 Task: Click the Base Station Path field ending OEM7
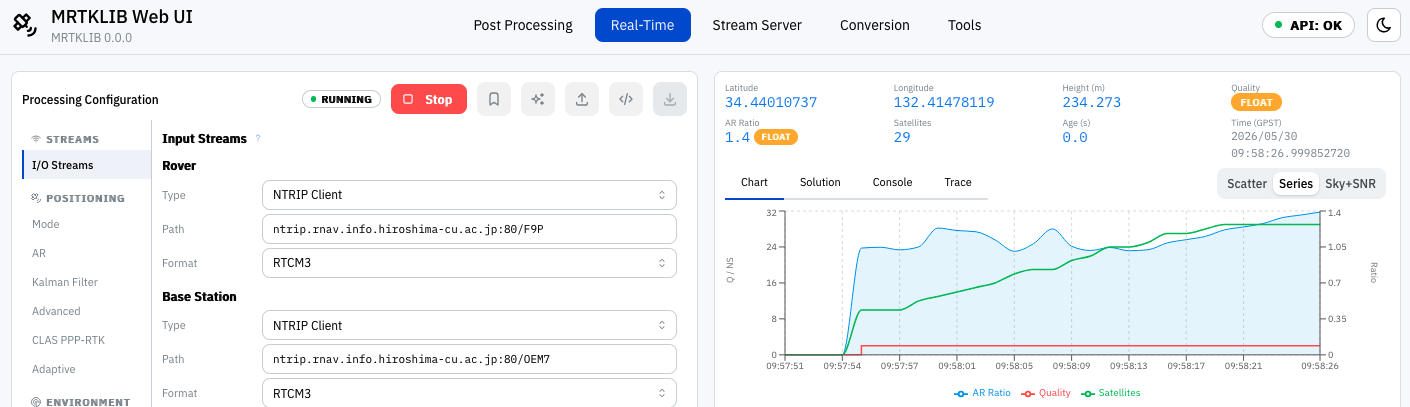tap(469, 359)
